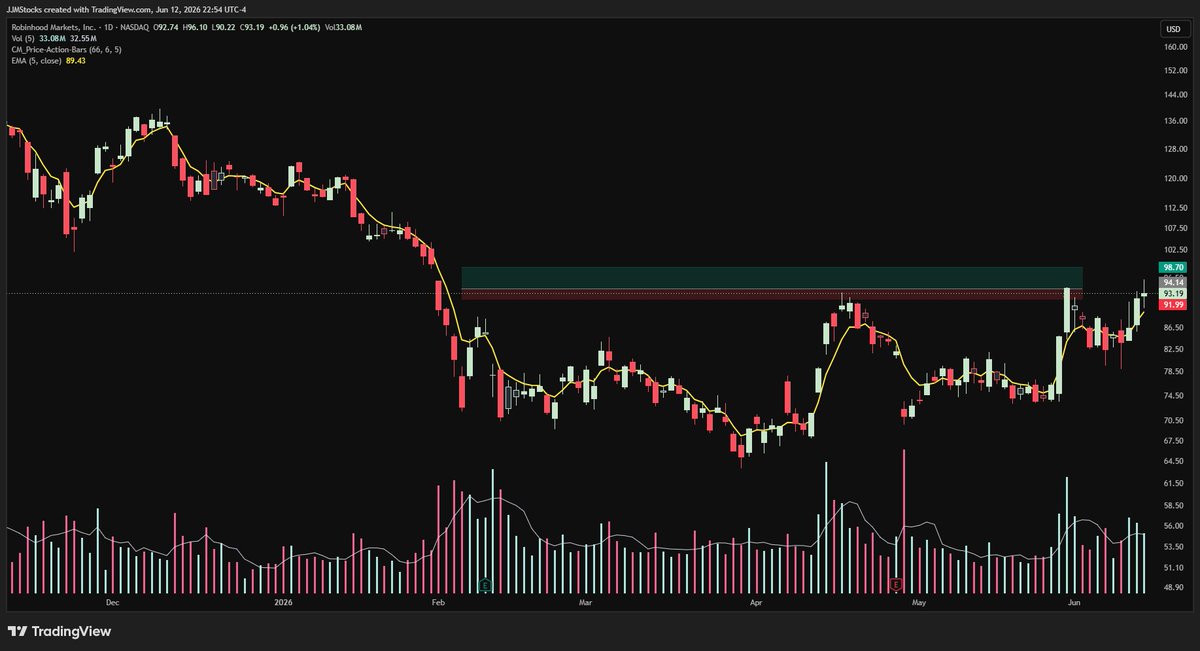Viewport: 1200px width, 651px height.
Task: Click the 64.50 price scale label
Action: (x=1174, y=462)
